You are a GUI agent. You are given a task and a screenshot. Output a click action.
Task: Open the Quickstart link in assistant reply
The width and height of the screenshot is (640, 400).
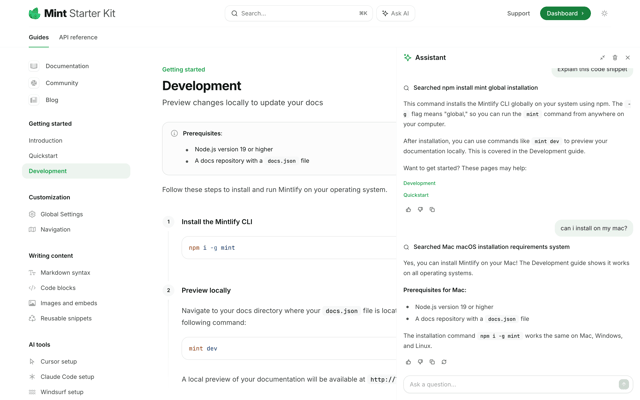click(416, 195)
